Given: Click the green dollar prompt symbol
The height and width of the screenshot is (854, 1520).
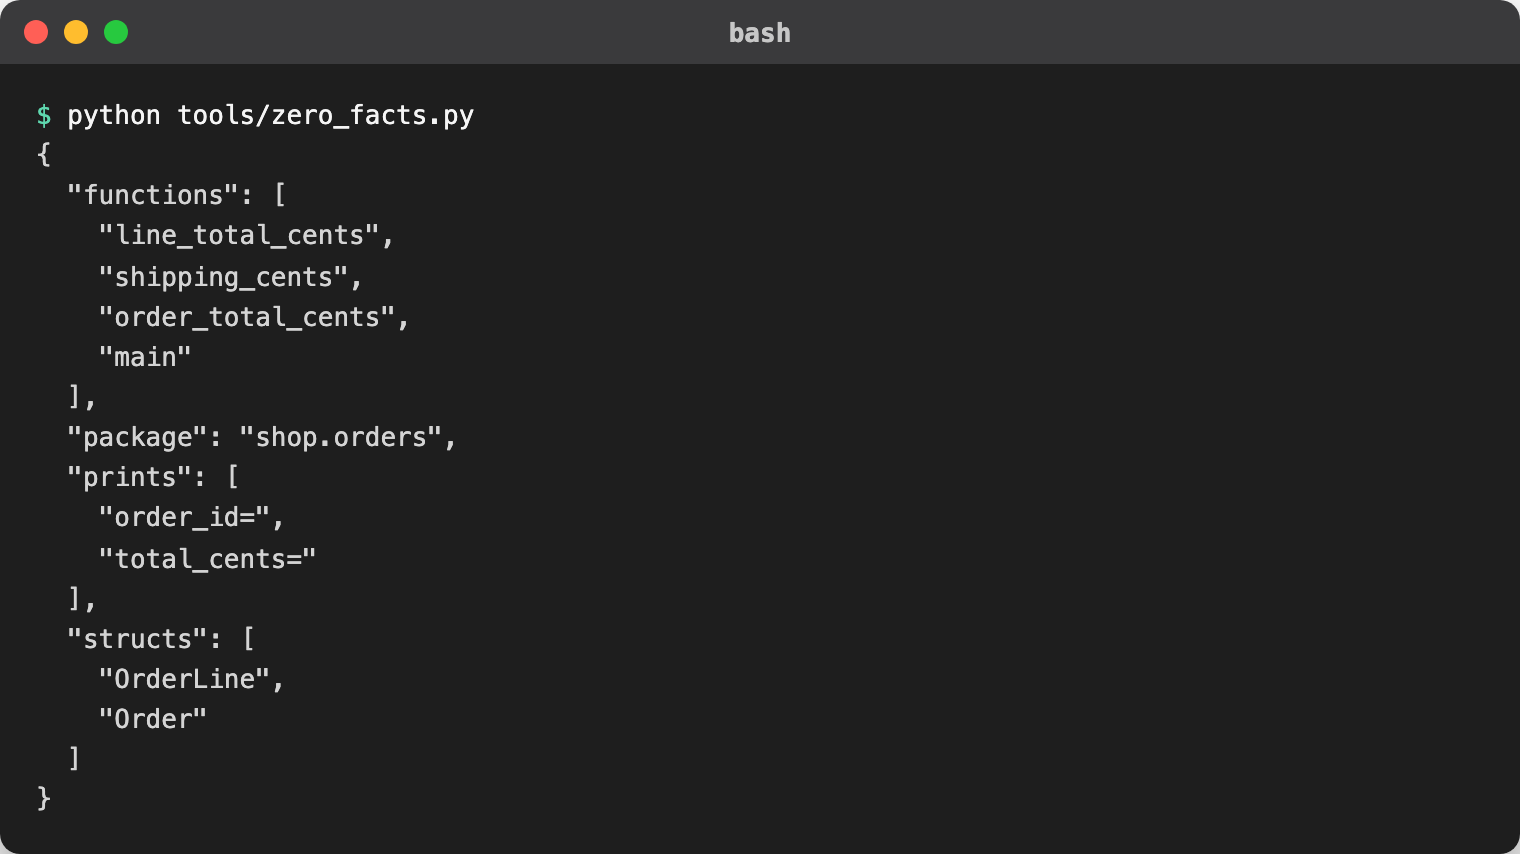Looking at the screenshot, I should tap(44, 115).
